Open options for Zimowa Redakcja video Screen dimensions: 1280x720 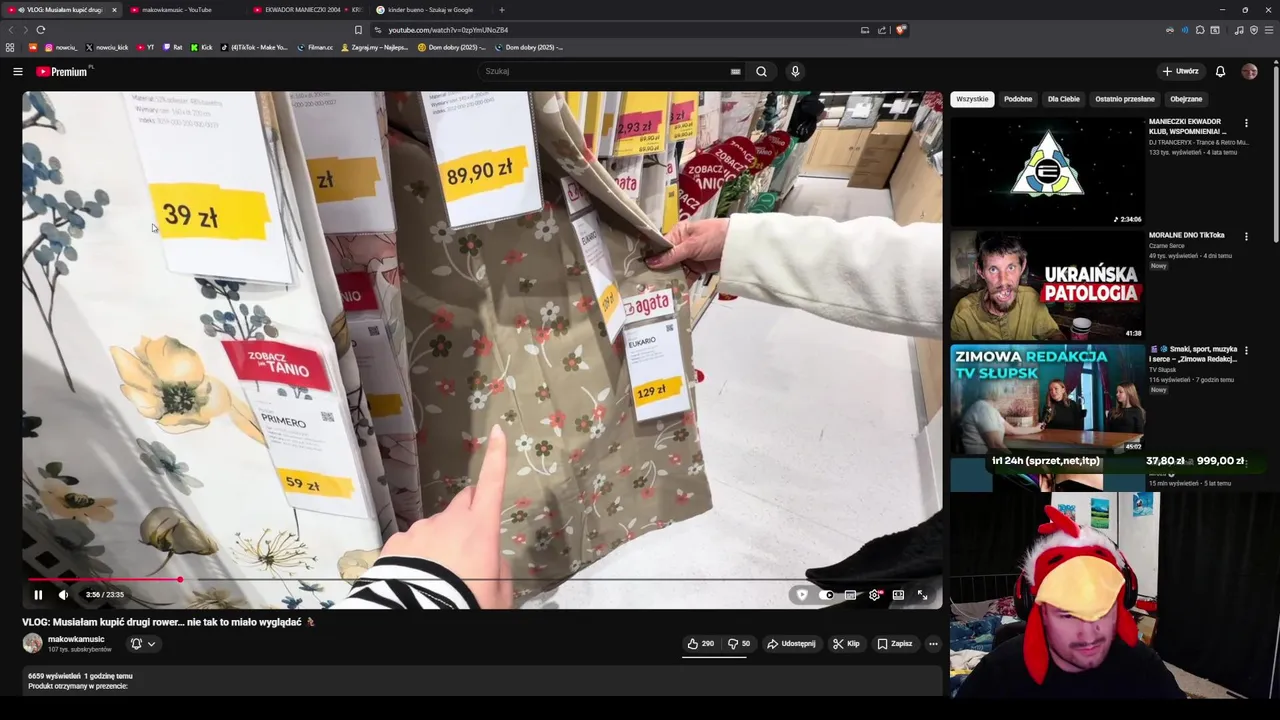point(1246,351)
